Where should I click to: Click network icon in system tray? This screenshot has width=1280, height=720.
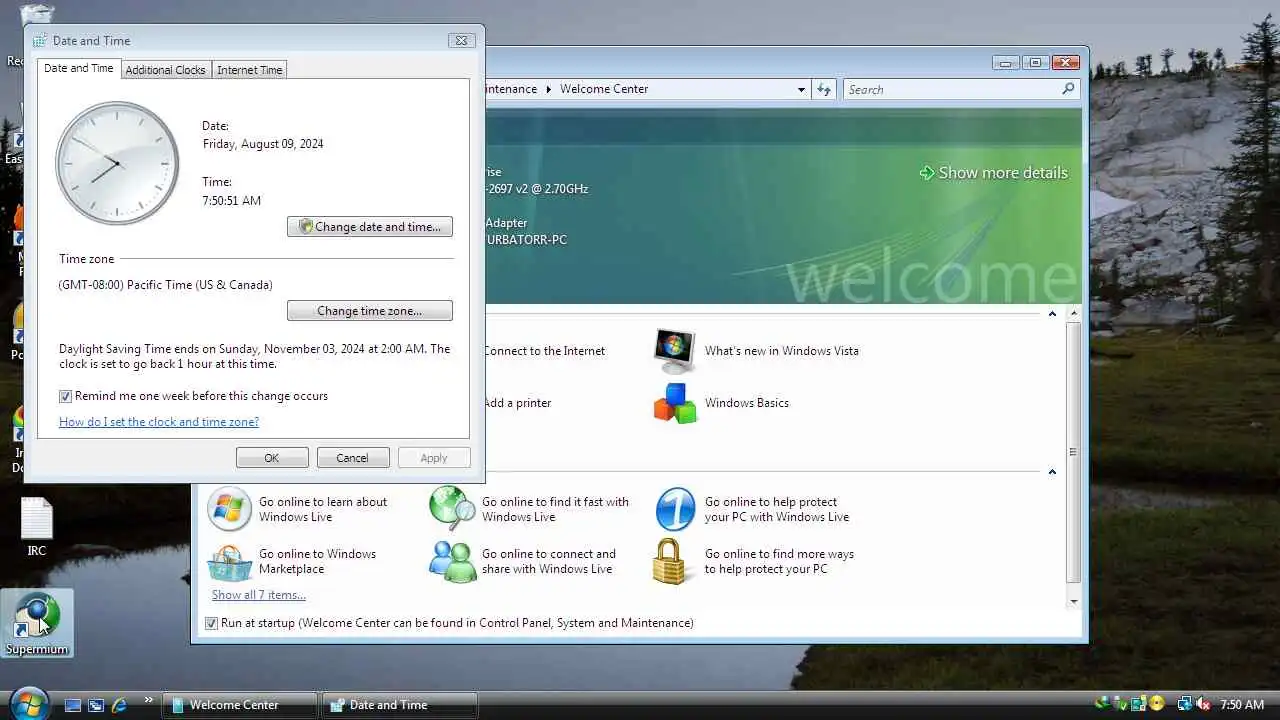click(1184, 705)
